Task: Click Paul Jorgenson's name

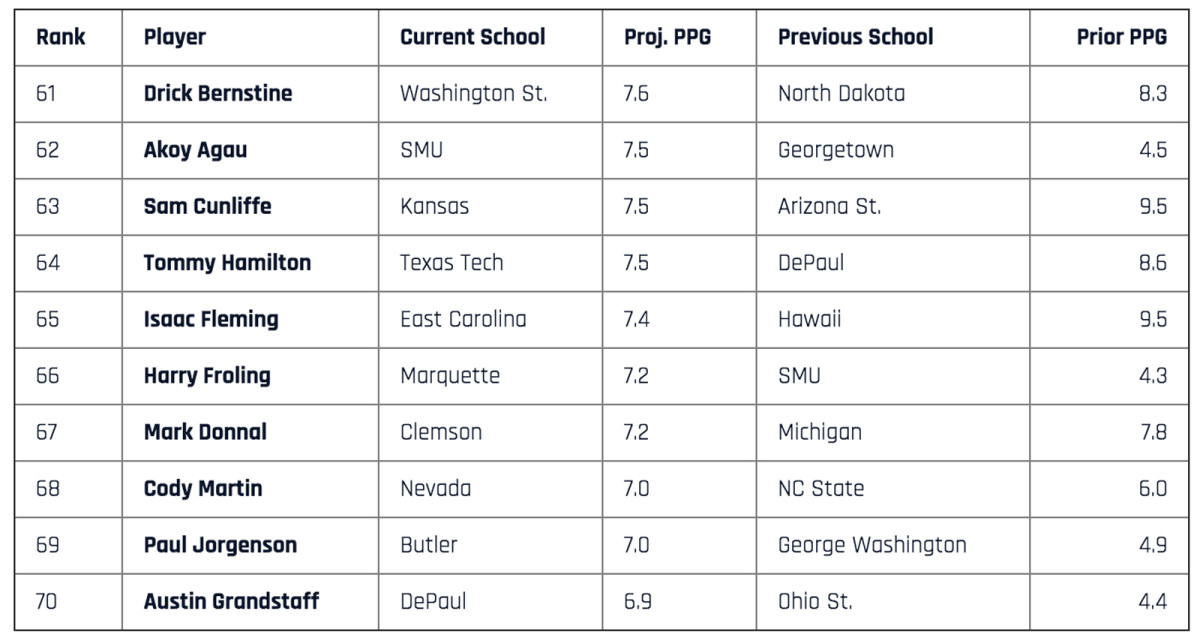Action: (x=220, y=545)
